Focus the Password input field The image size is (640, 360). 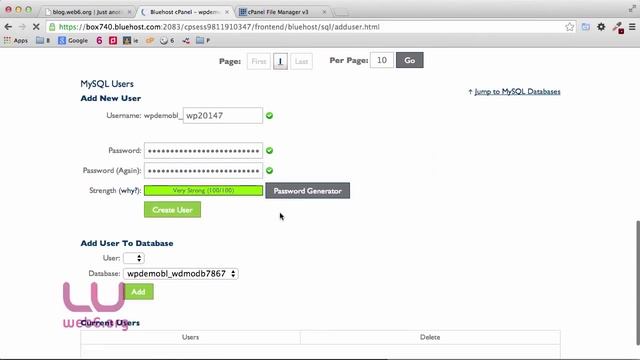(203, 151)
